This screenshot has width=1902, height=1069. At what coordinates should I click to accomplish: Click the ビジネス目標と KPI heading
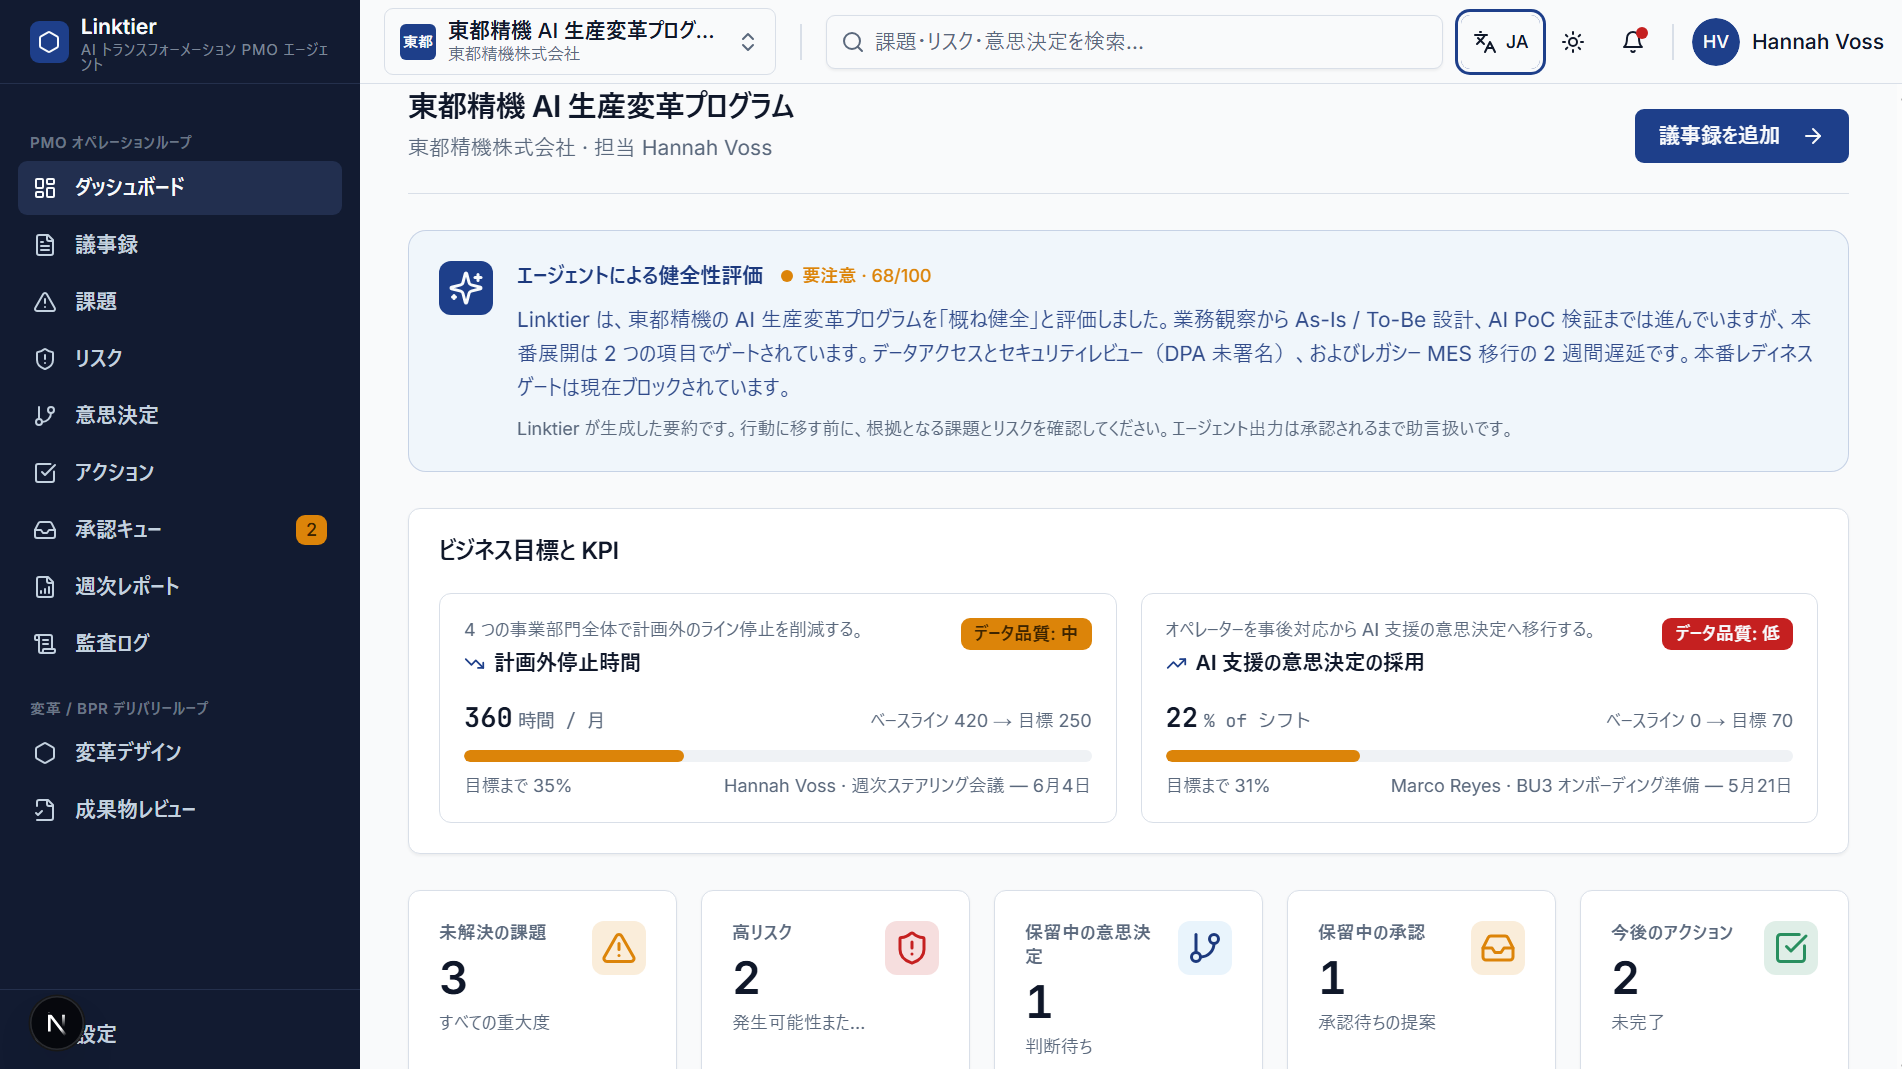529,551
